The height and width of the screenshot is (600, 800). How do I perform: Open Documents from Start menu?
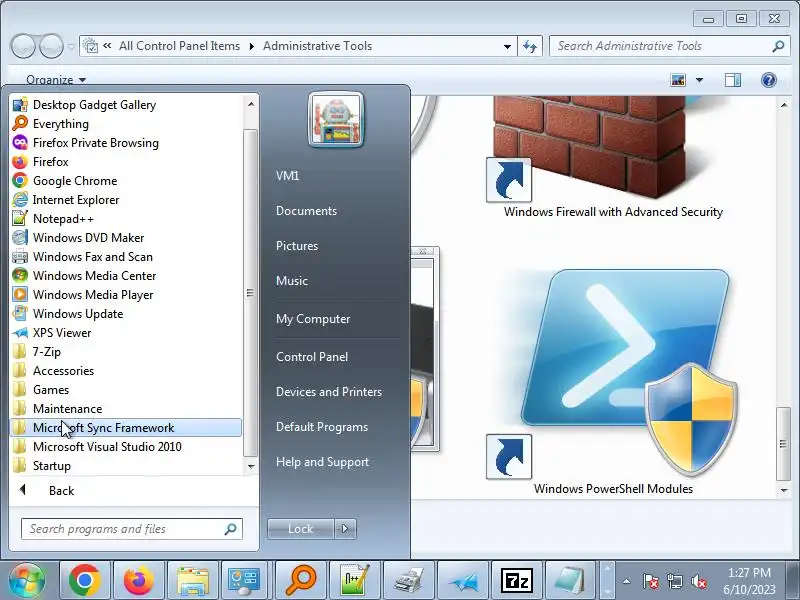point(306,211)
